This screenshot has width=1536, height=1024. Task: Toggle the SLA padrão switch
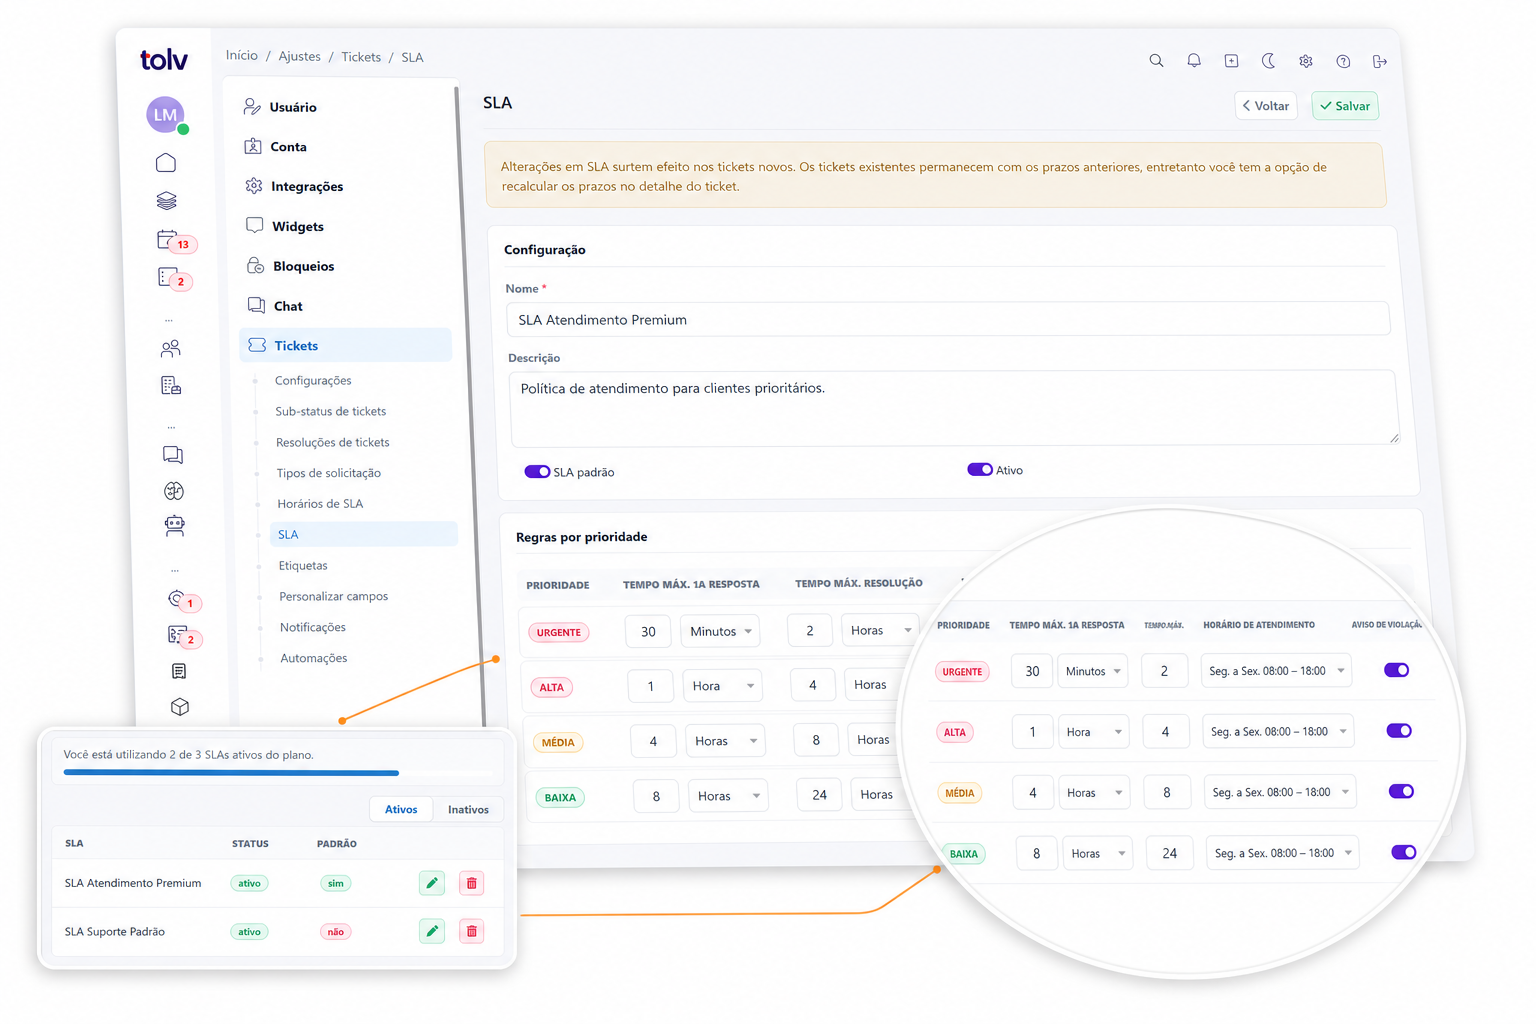tap(537, 472)
